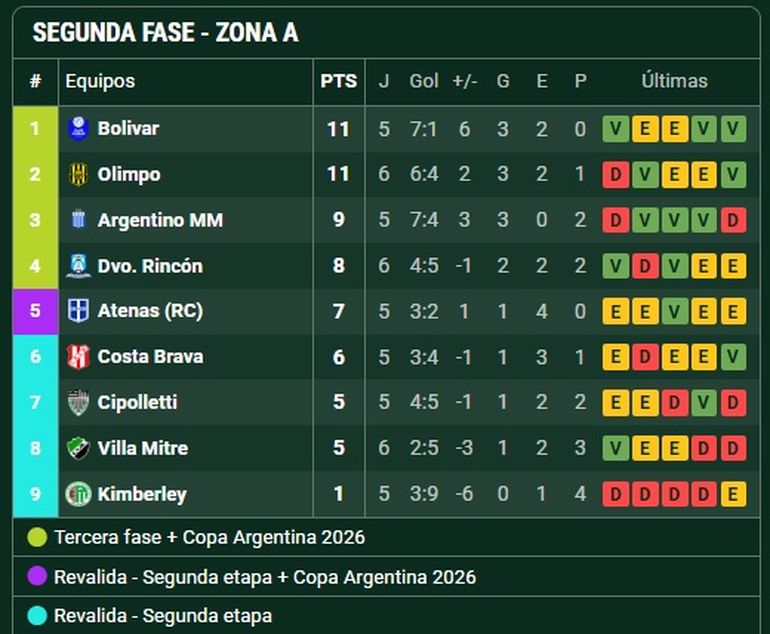Open the Bolivar team link
770x634 pixels.
click(x=128, y=129)
